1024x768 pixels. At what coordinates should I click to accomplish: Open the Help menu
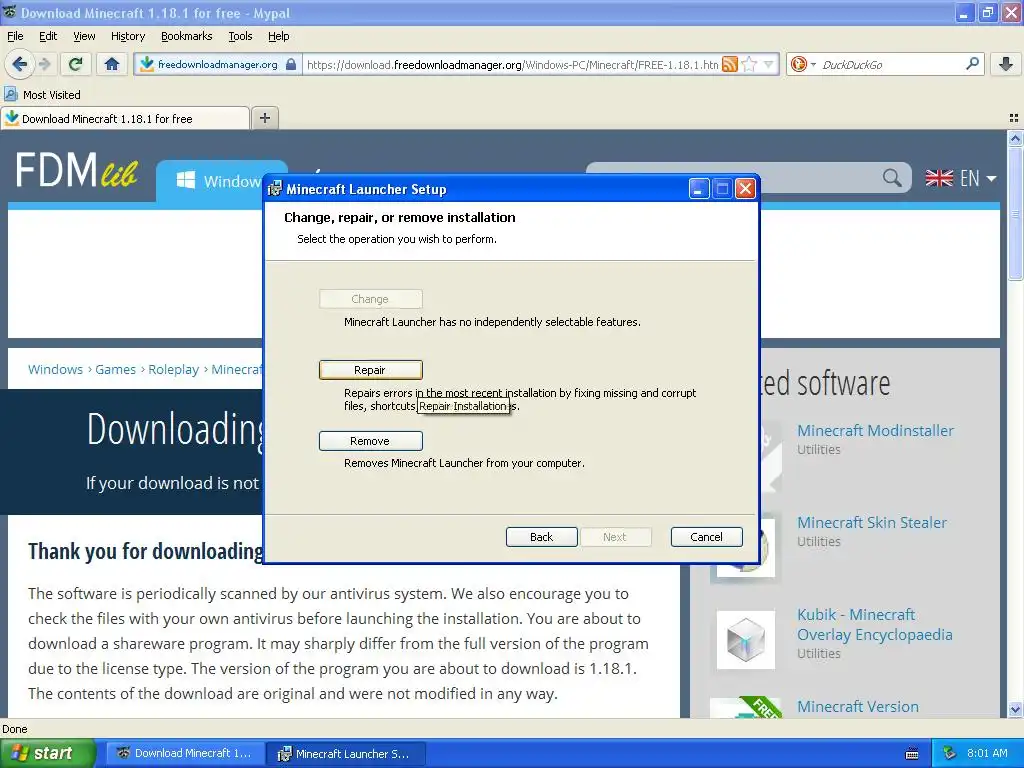pos(278,36)
